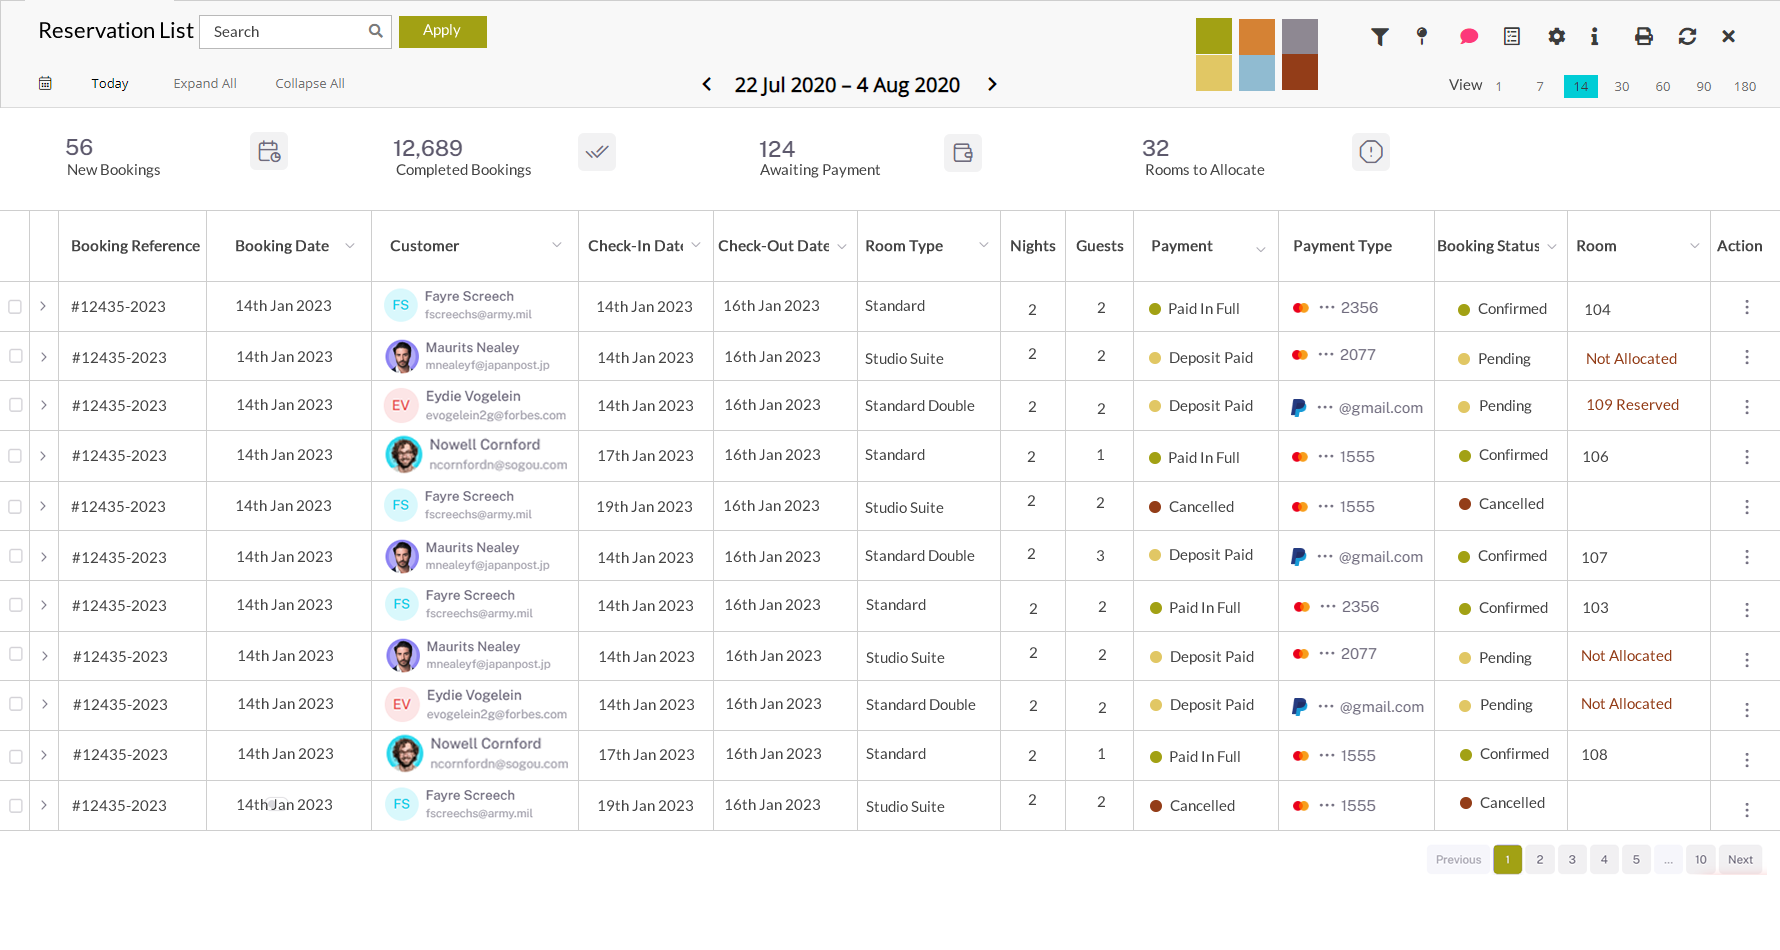This screenshot has width=1780, height=950.
Task: Open action menu for room 104 booking
Action: 1746,308
